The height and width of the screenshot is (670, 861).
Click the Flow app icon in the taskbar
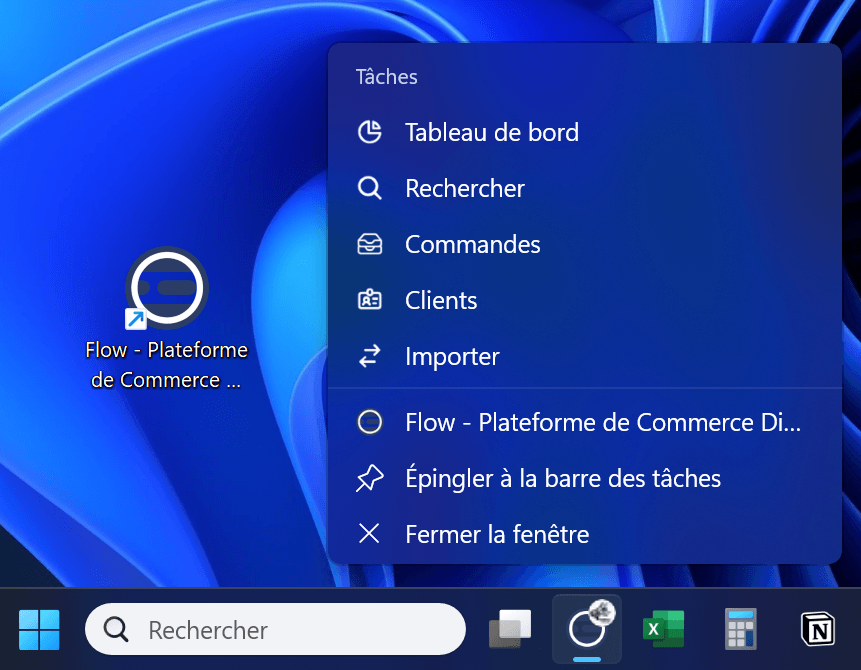[x=586, y=629]
